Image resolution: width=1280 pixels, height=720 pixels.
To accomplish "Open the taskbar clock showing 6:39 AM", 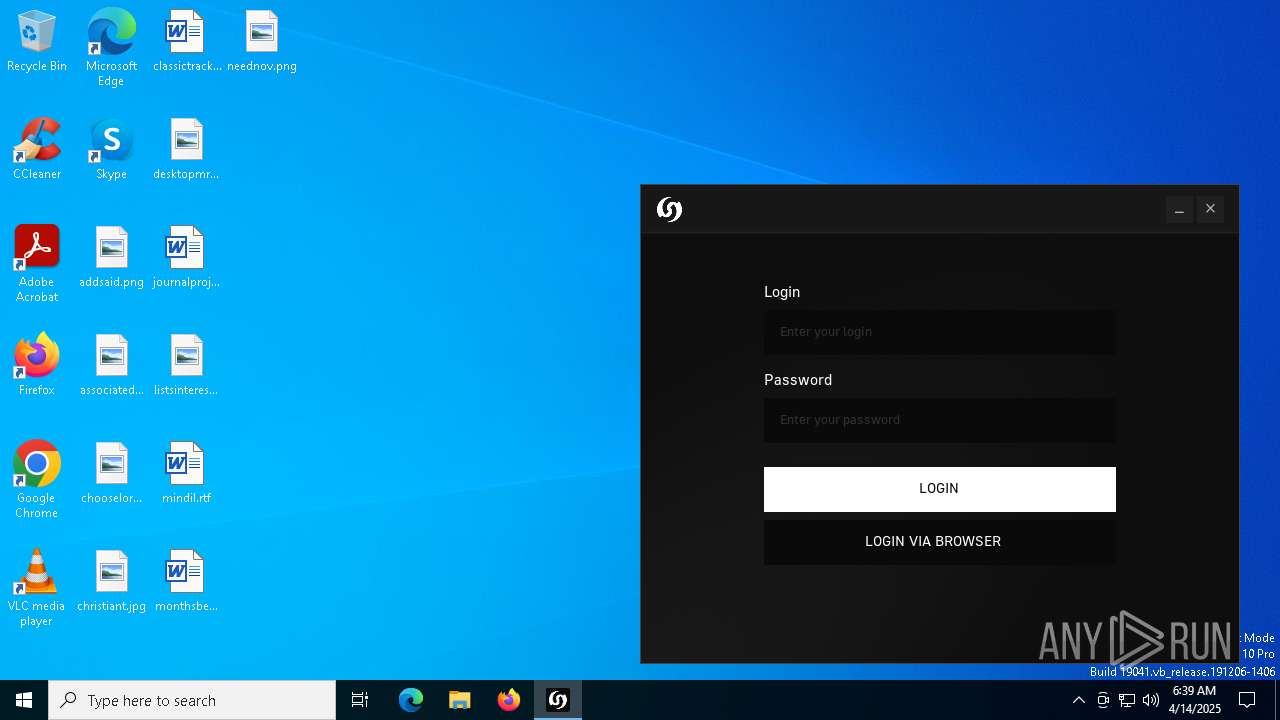I will pos(1195,700).
